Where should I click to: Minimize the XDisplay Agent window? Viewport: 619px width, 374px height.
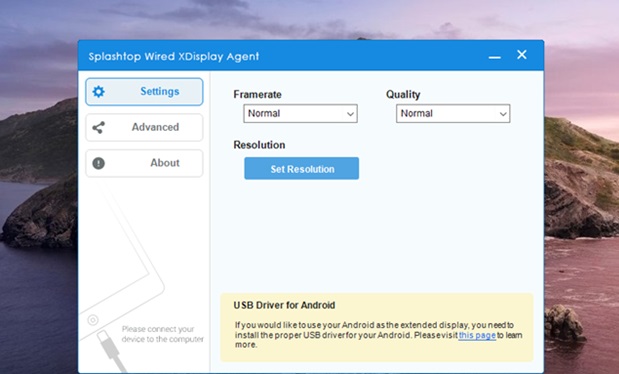pos(495,57)
